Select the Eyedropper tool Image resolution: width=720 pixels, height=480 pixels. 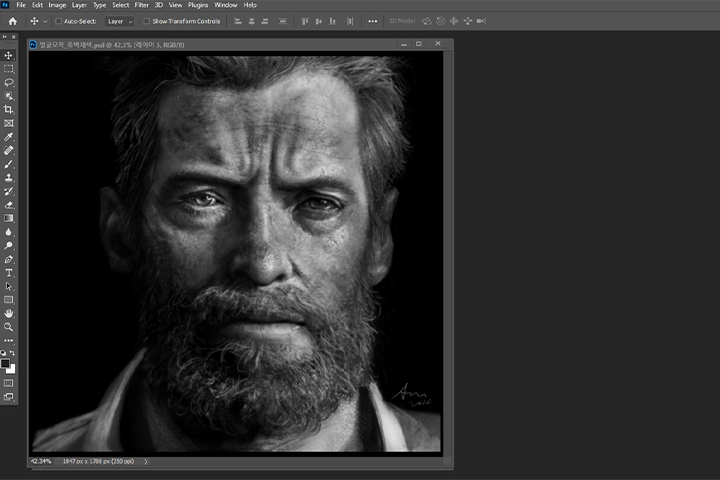click(x=9, y=137)
